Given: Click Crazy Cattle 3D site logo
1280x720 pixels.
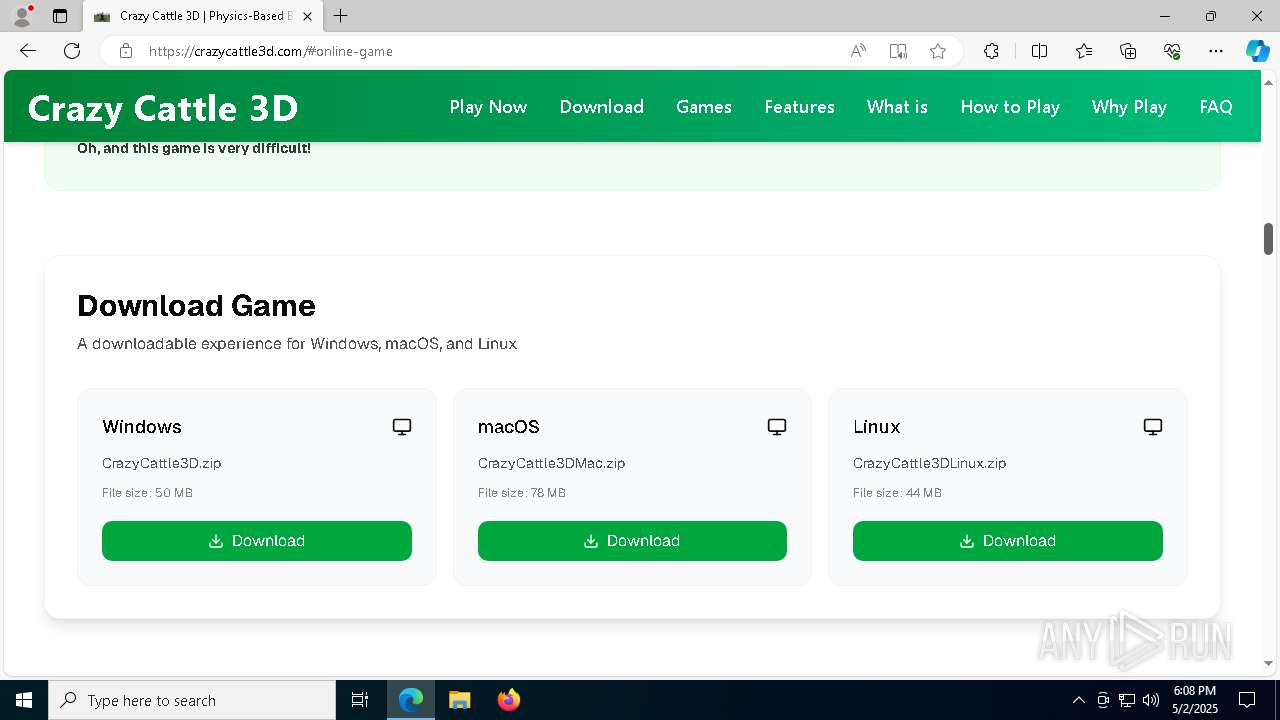Looking at the screenshot, I should point(163,108).
